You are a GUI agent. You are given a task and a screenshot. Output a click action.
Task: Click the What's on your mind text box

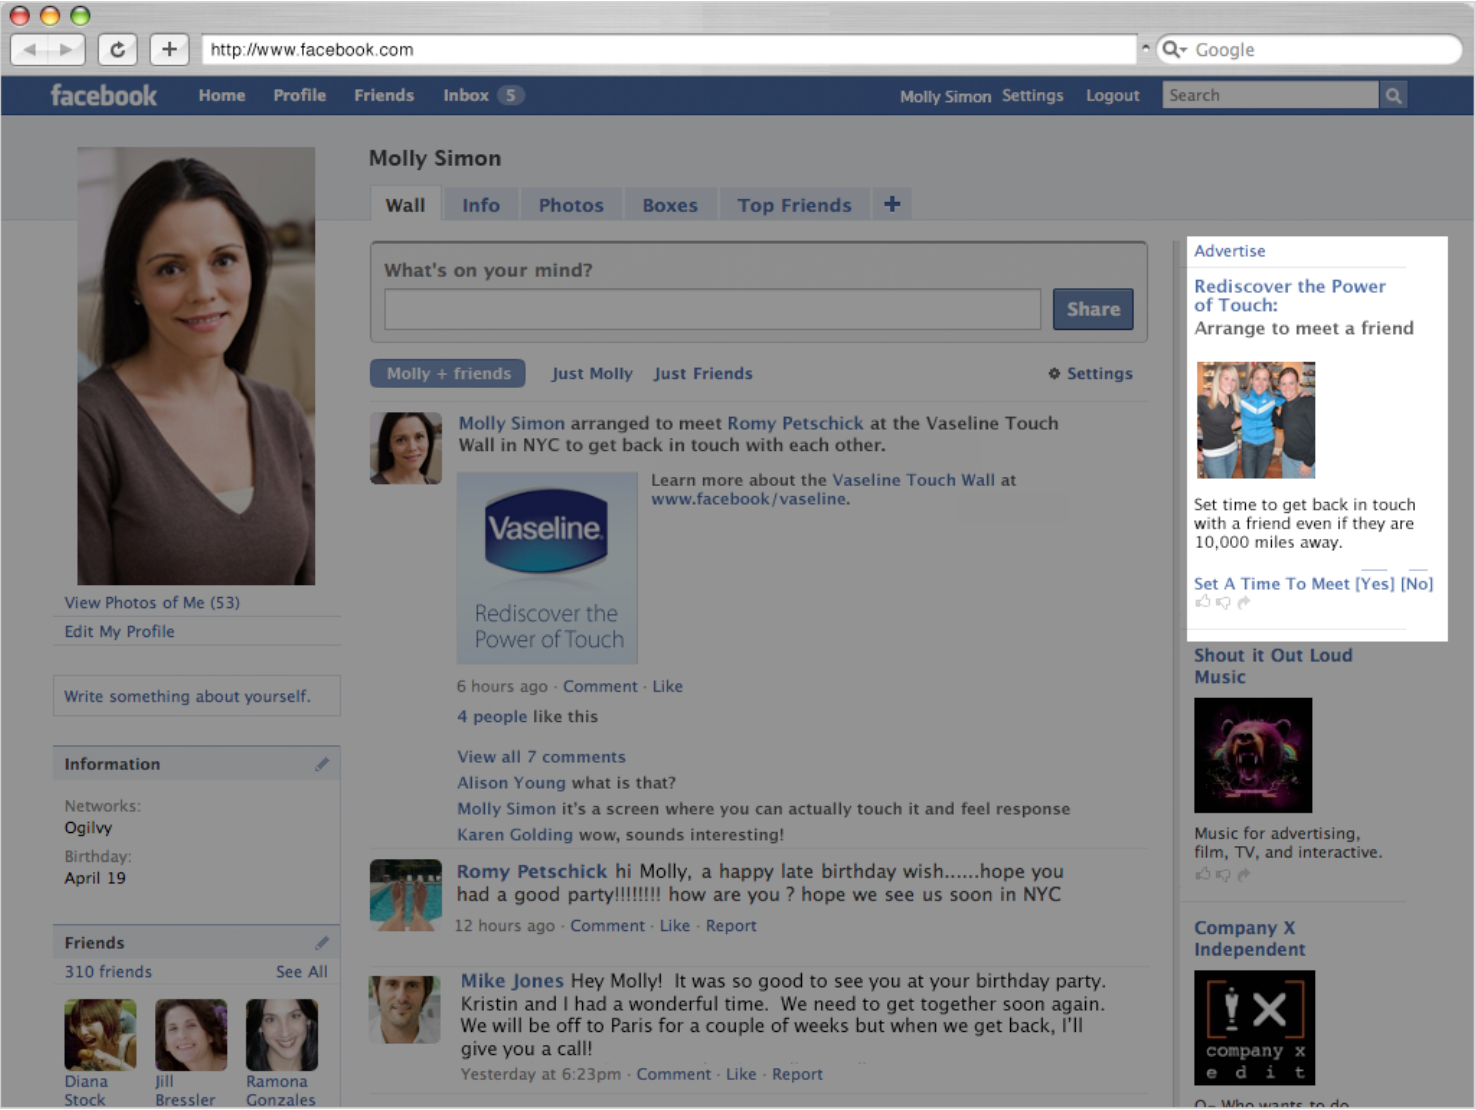[712, 309]
